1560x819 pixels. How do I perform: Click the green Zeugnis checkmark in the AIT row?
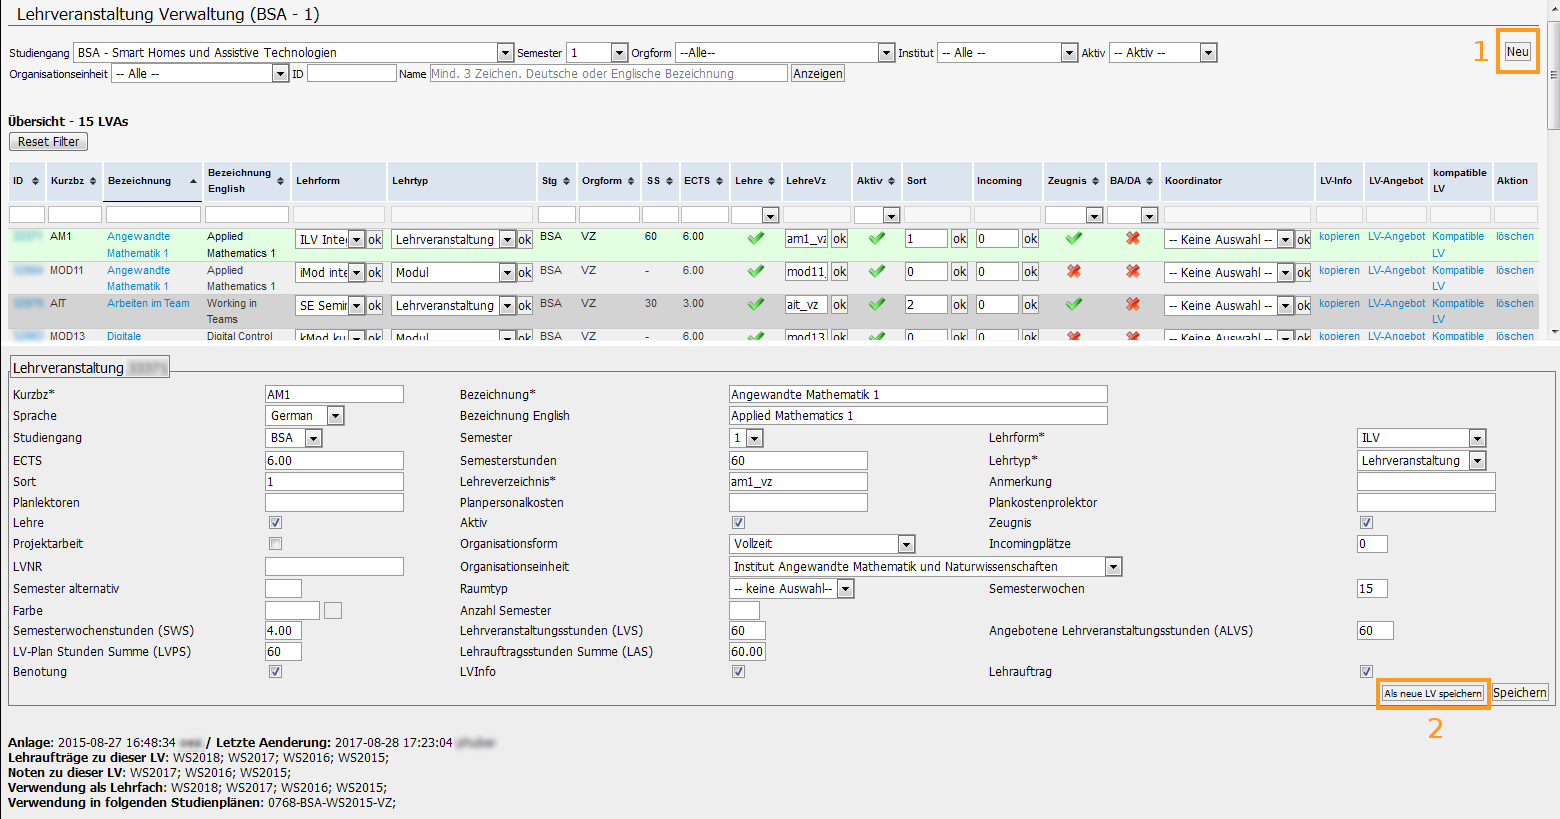pos(1073,304)
